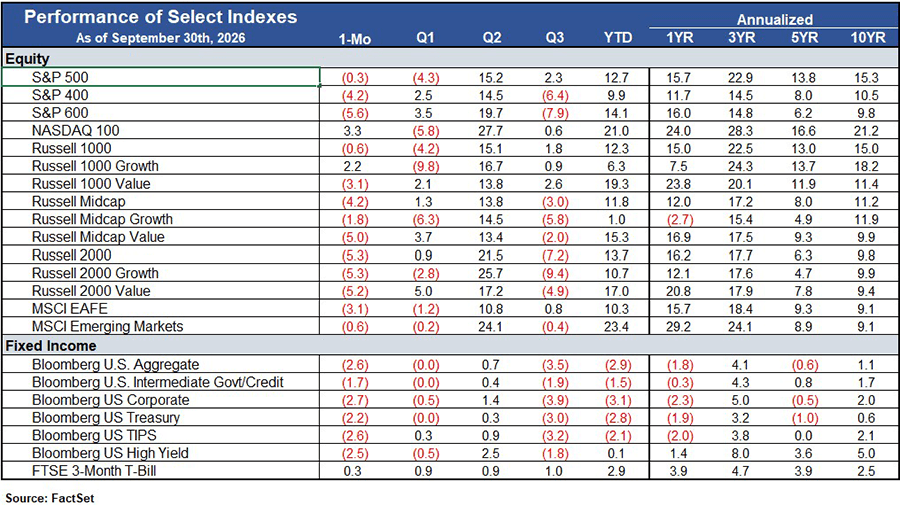
Task: Click the Bloomberg US High Yield label
Action: 110,453
